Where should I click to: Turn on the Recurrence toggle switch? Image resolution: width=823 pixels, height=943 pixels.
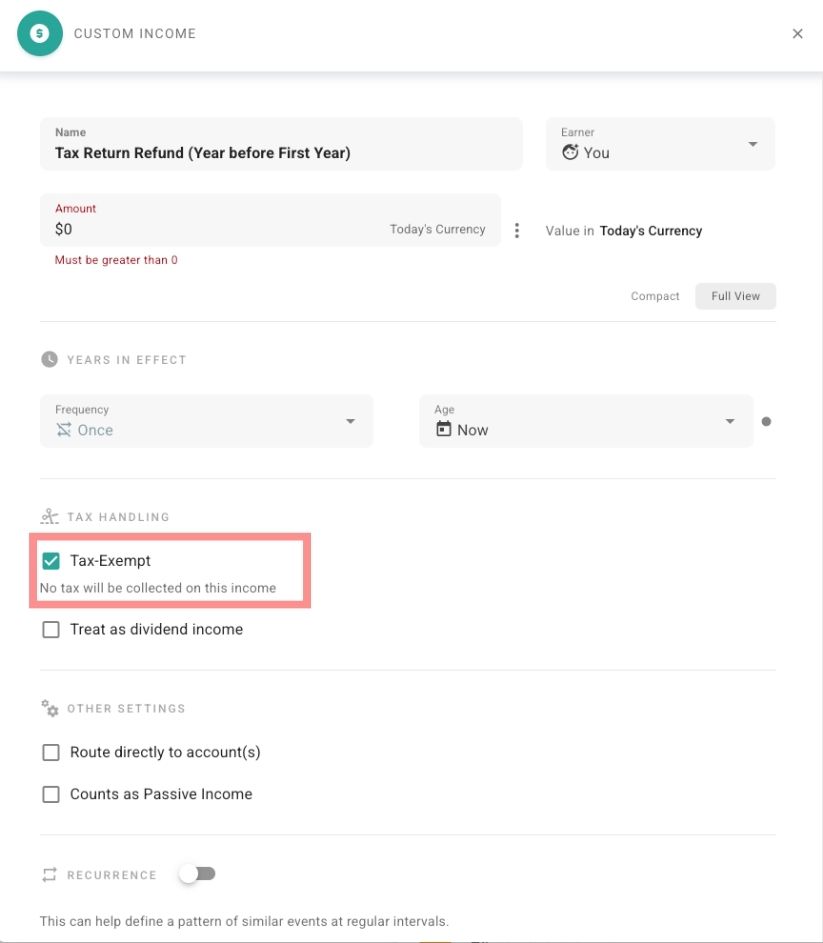tap(197, 873)
